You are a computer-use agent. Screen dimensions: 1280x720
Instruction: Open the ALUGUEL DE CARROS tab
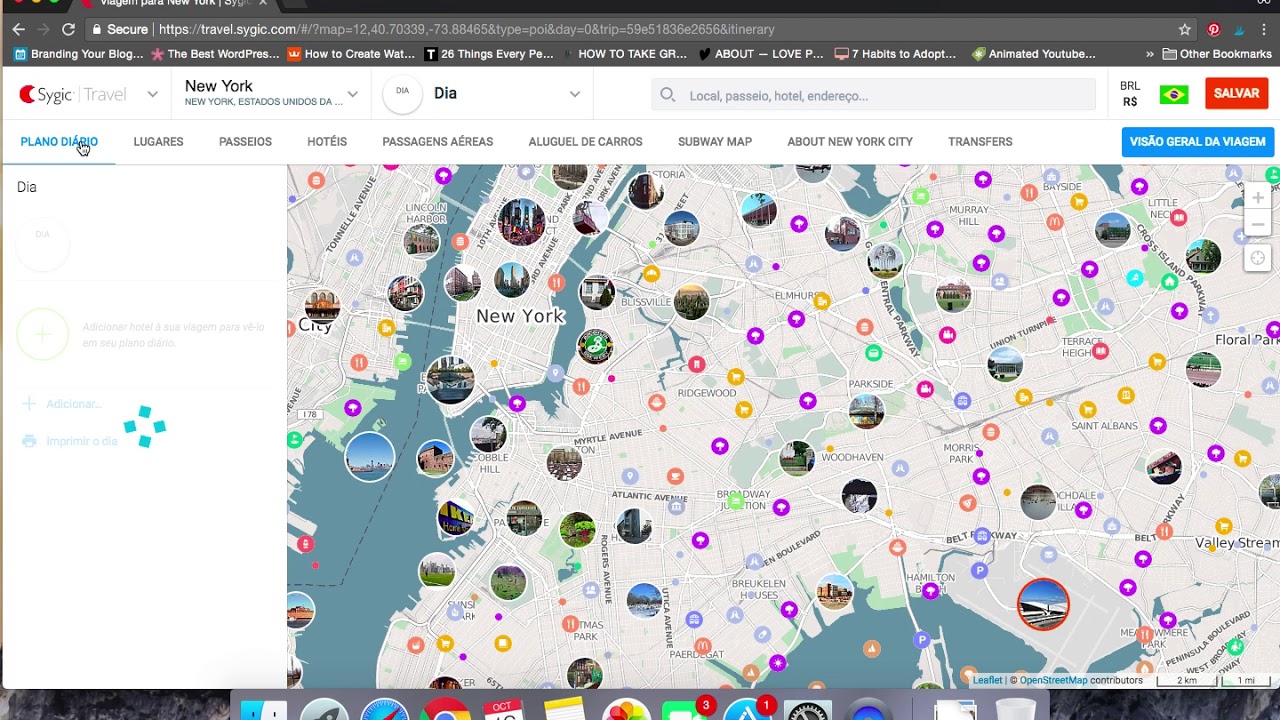[585, 141]
